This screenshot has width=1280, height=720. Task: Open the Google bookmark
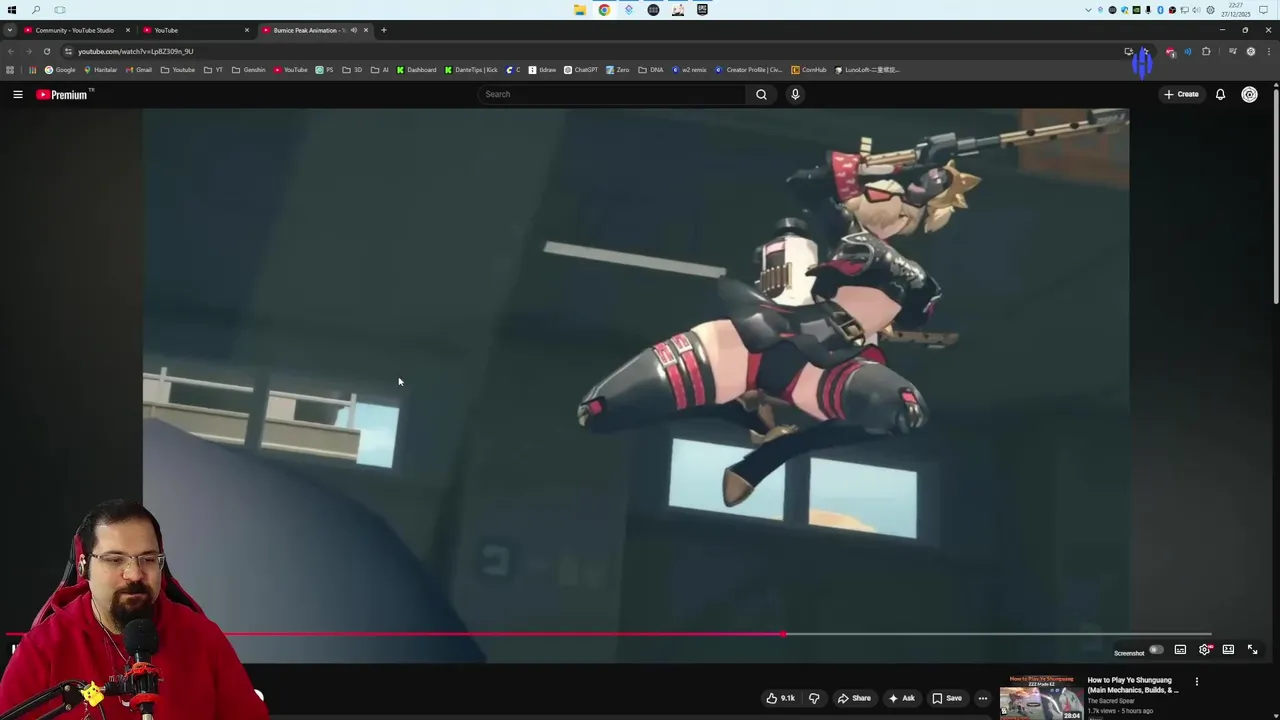[x=60, y=70]
